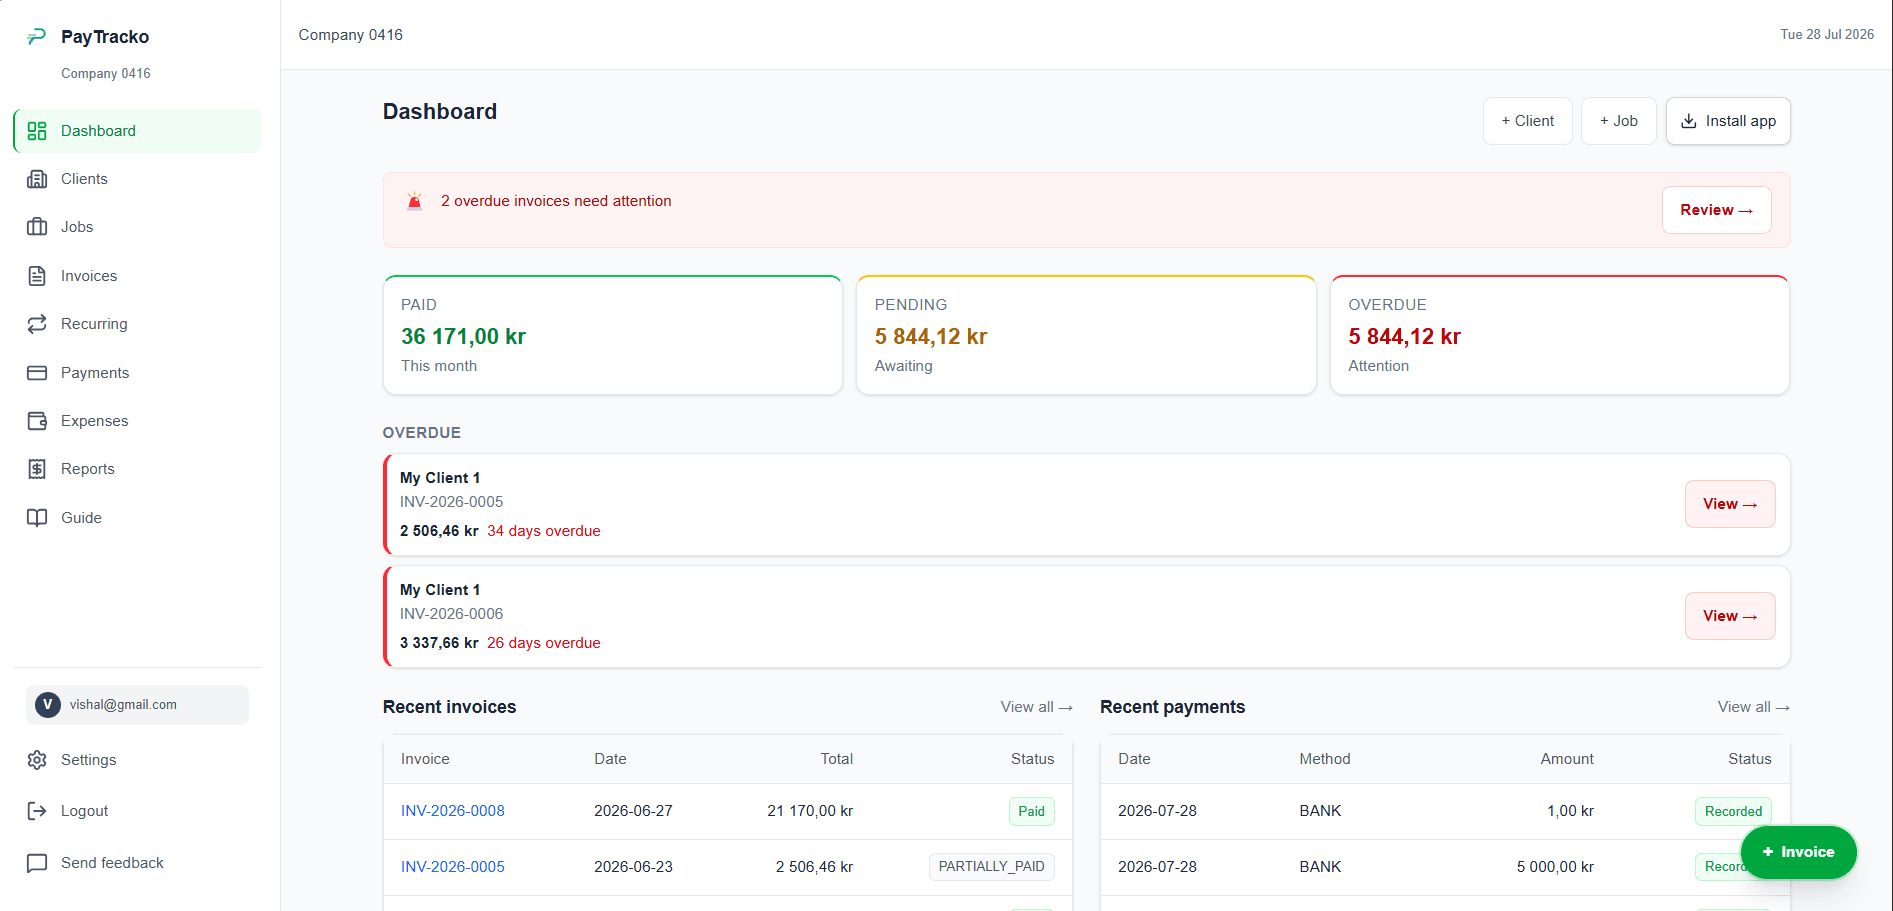This screenshot has width=1893, height=911.
Task: Click '26 days overdue' text
Action: (x=544, y=643)
